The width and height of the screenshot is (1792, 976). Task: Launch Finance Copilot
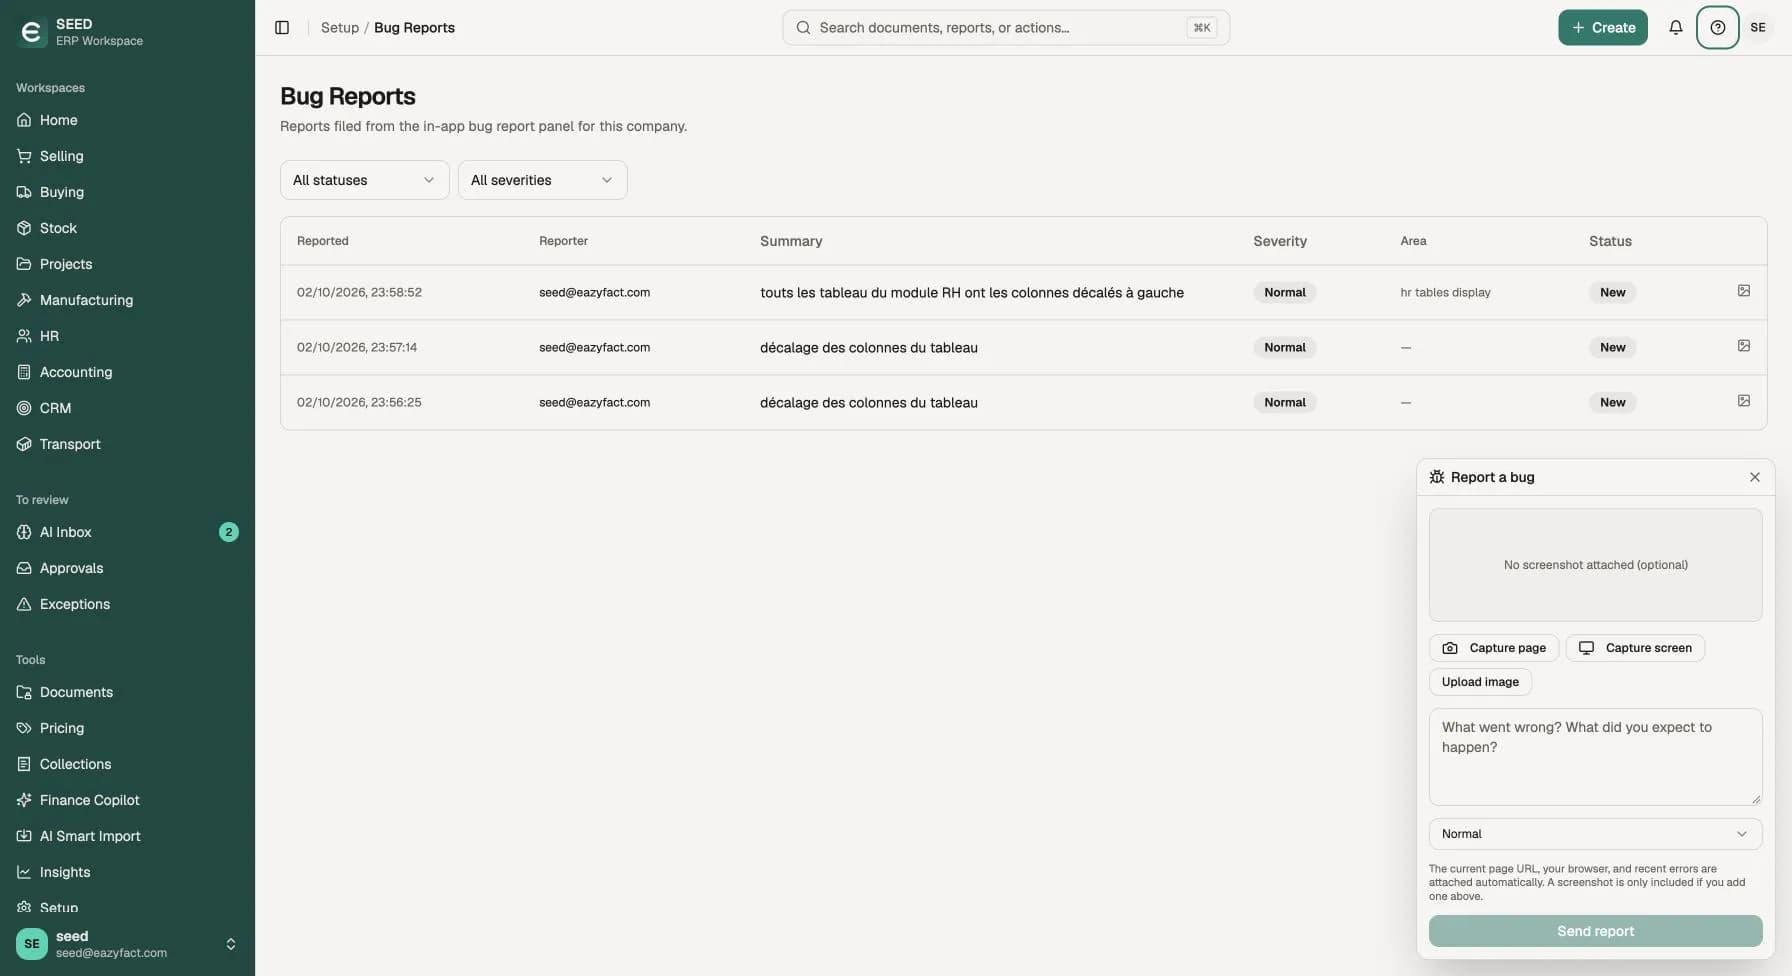[127, 800]
